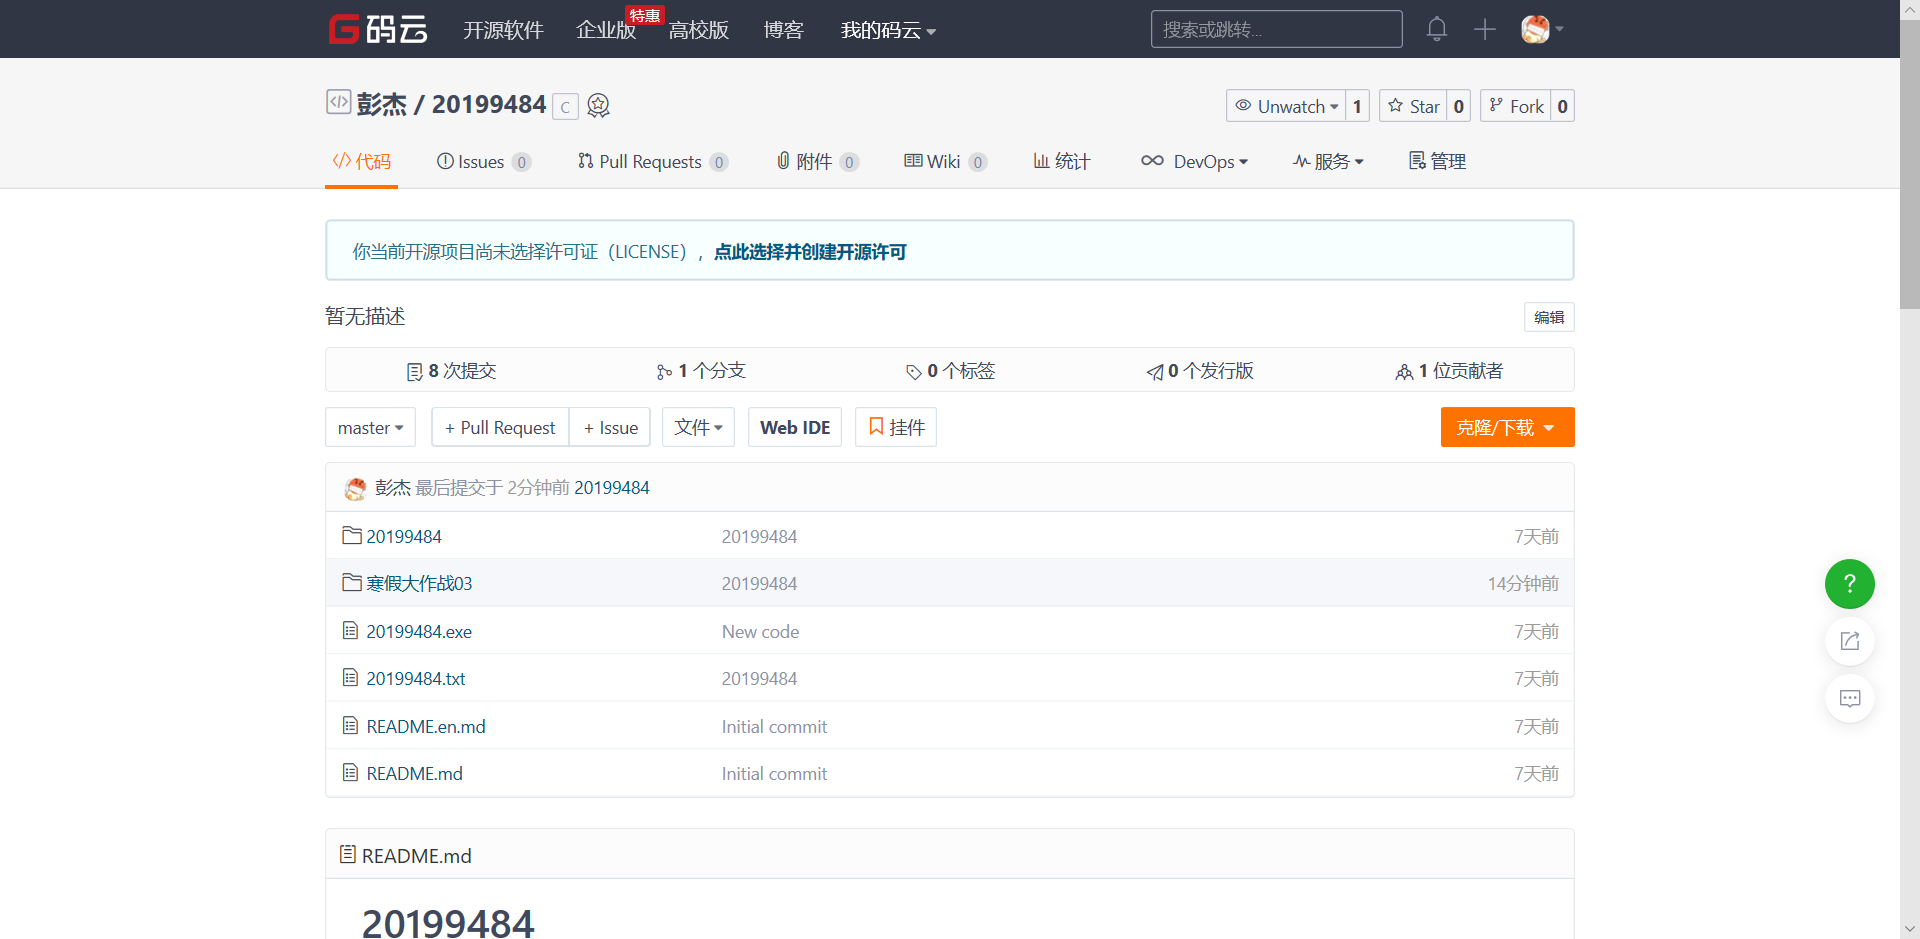Viewport: 1920px width, 939px height.
Task: Open the 博客 menu item
Action: coord(783,30)
